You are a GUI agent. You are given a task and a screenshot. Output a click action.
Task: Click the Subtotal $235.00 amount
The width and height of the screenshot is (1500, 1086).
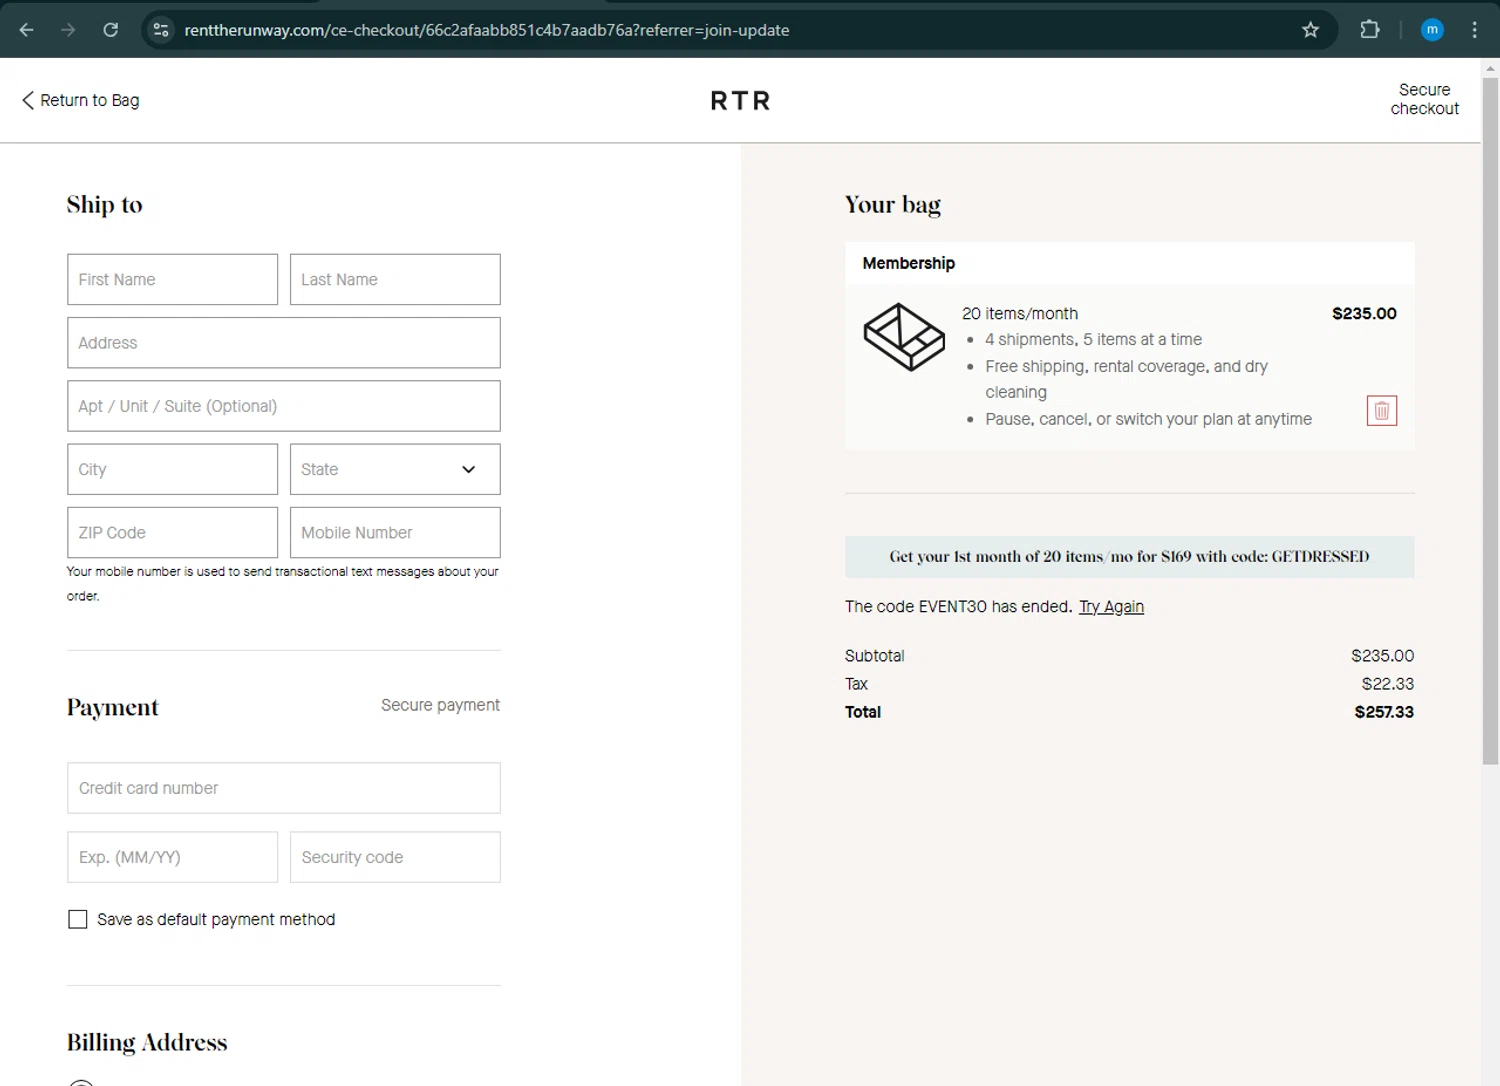tap(1382, 656)
